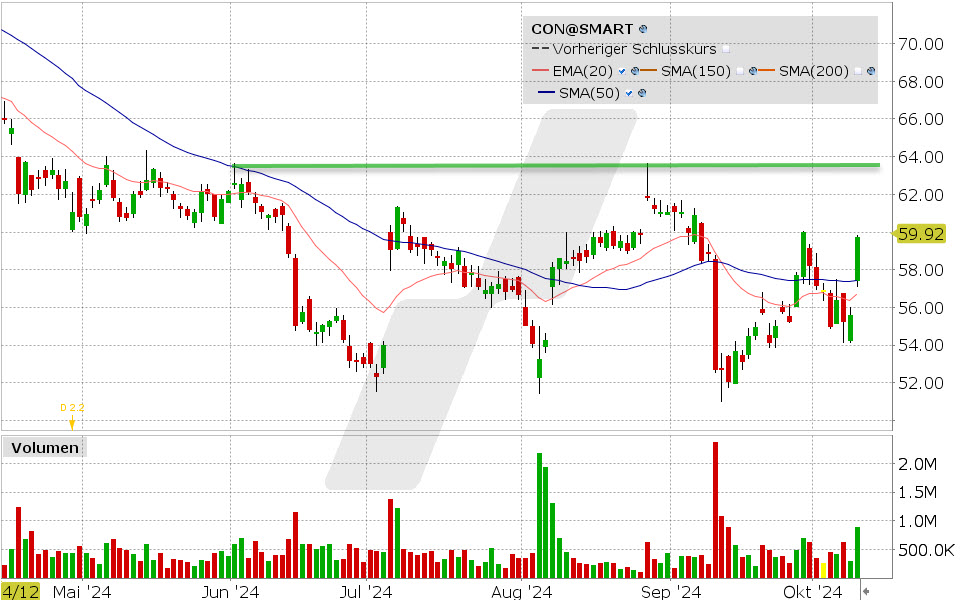Uncheck the SMA(50) checkbox
The image size is (960, 600).
click(x=629, y=93)
